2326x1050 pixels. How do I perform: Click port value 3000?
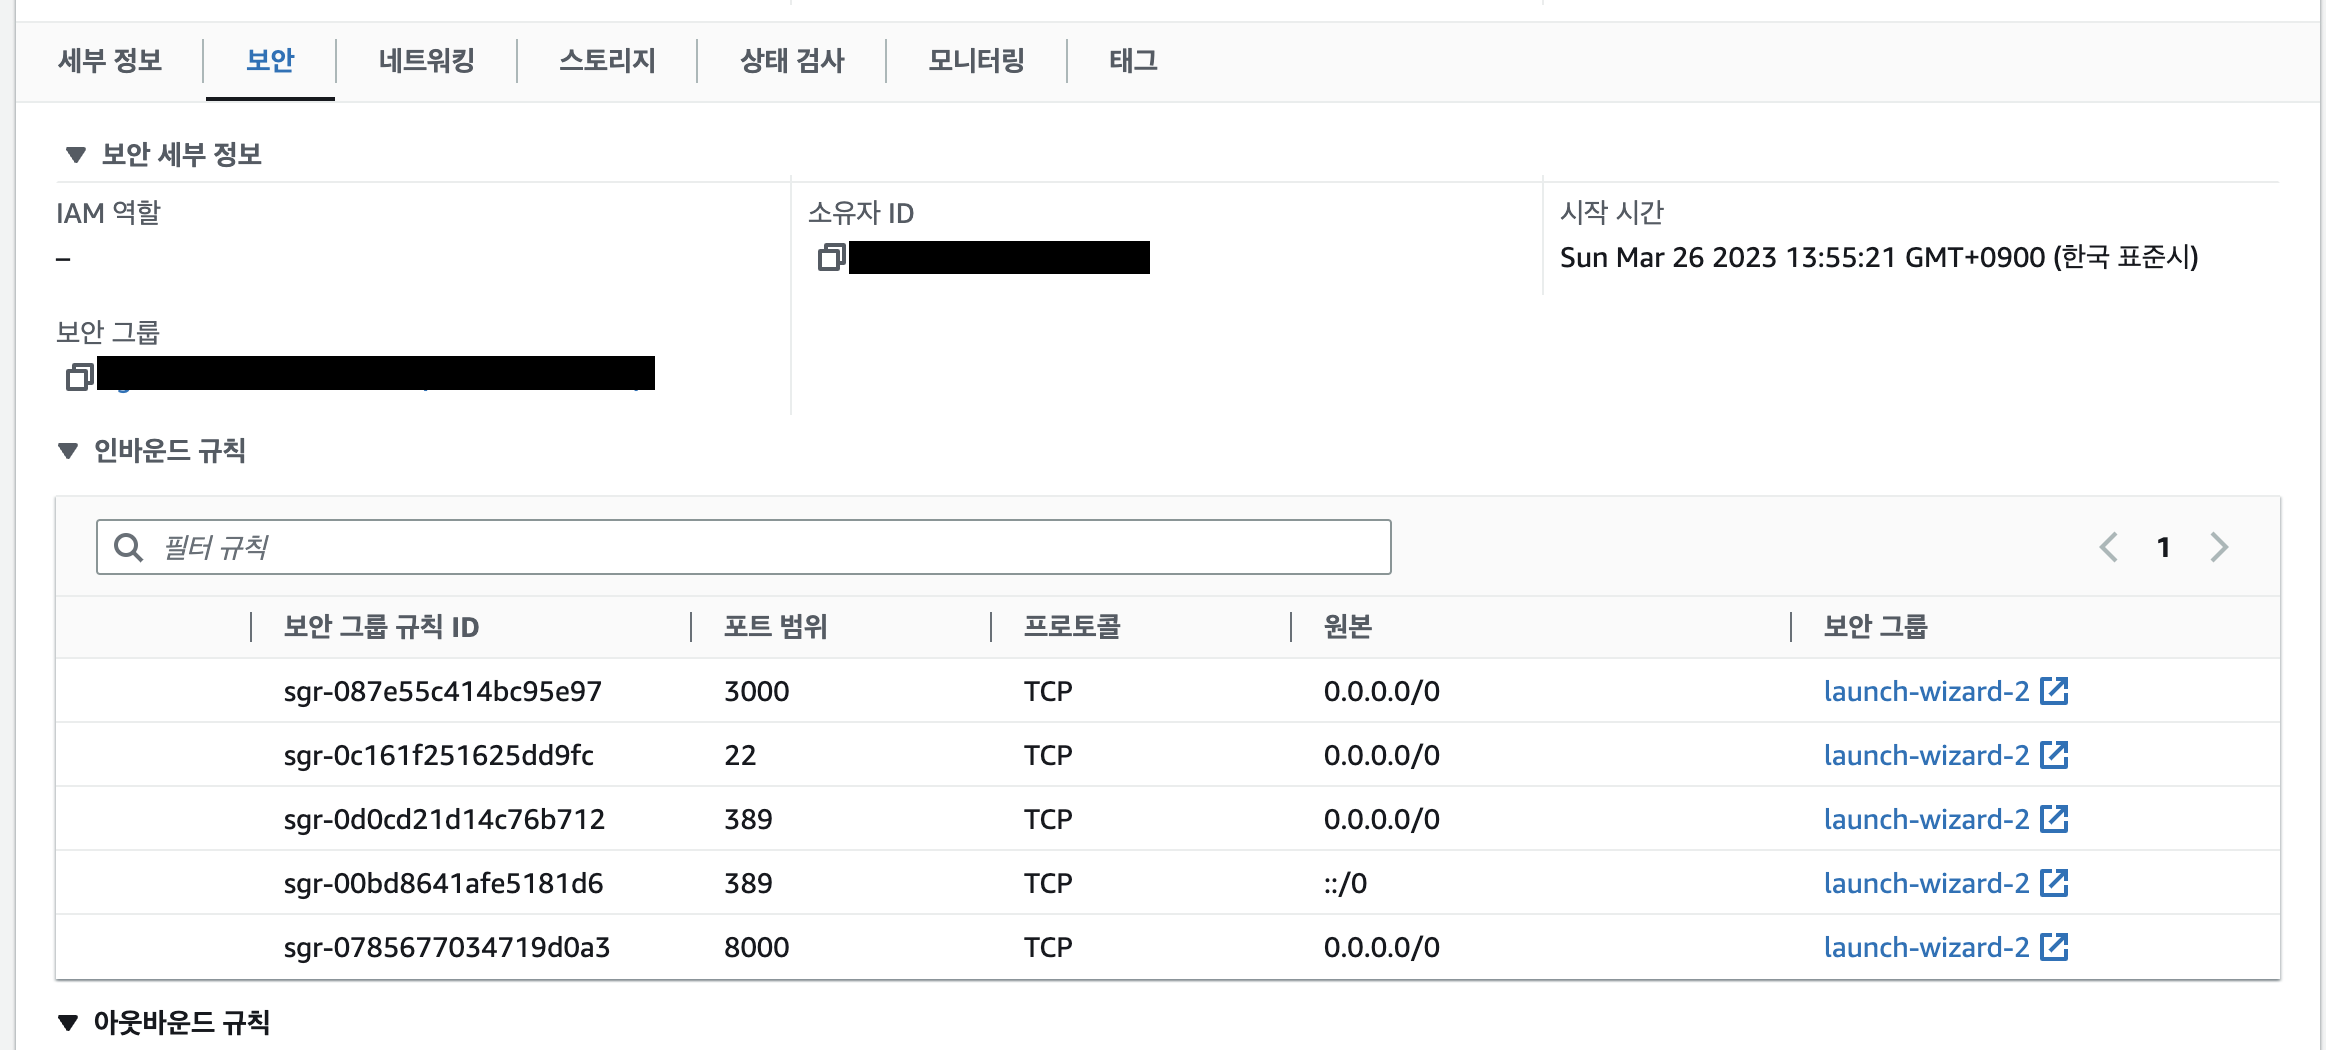click(x=756, y=691)
